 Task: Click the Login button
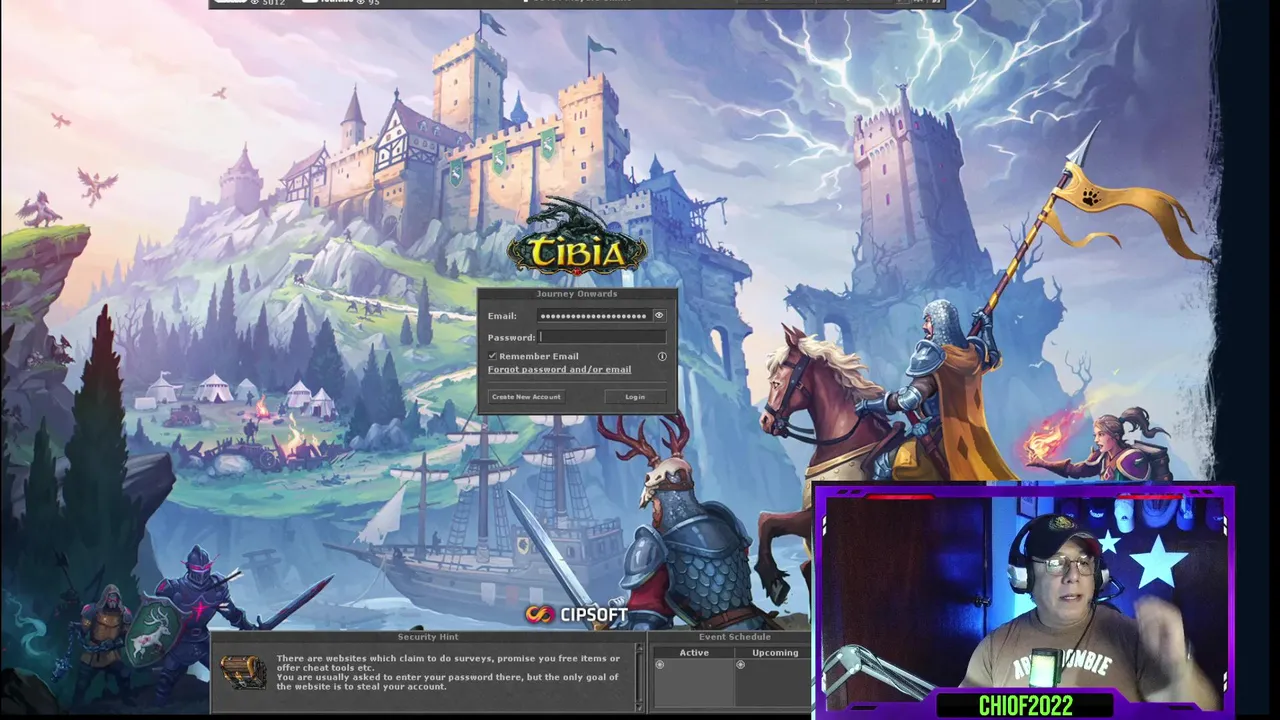[635, 397]
